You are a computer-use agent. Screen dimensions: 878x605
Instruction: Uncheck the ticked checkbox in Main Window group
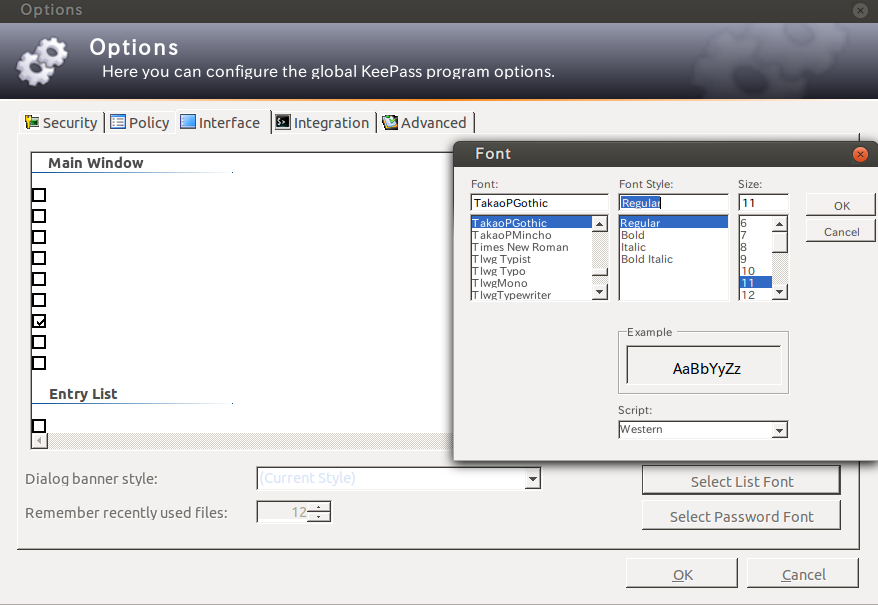coord(39,321)
